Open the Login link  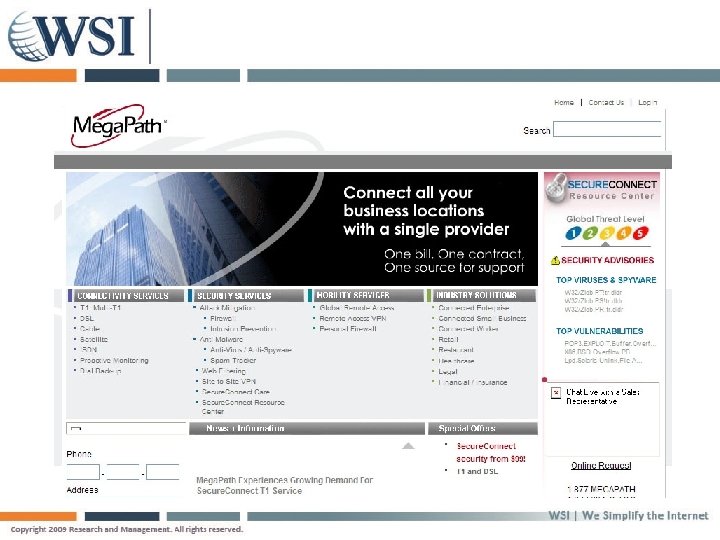point(647,102)
